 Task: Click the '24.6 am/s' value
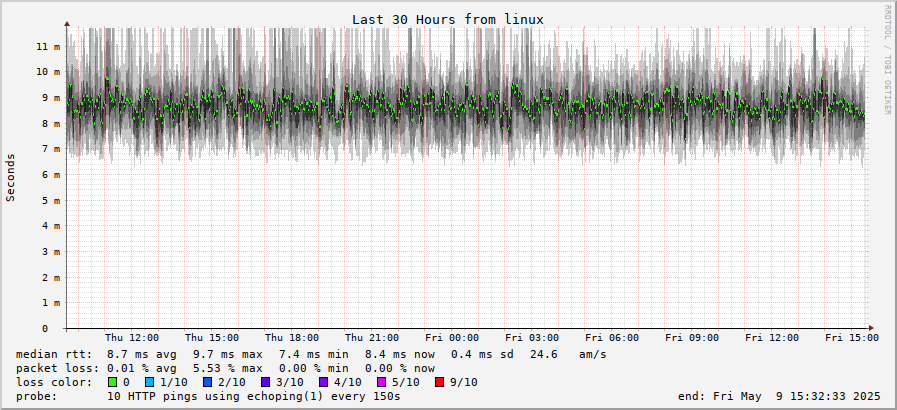point(568,355)
